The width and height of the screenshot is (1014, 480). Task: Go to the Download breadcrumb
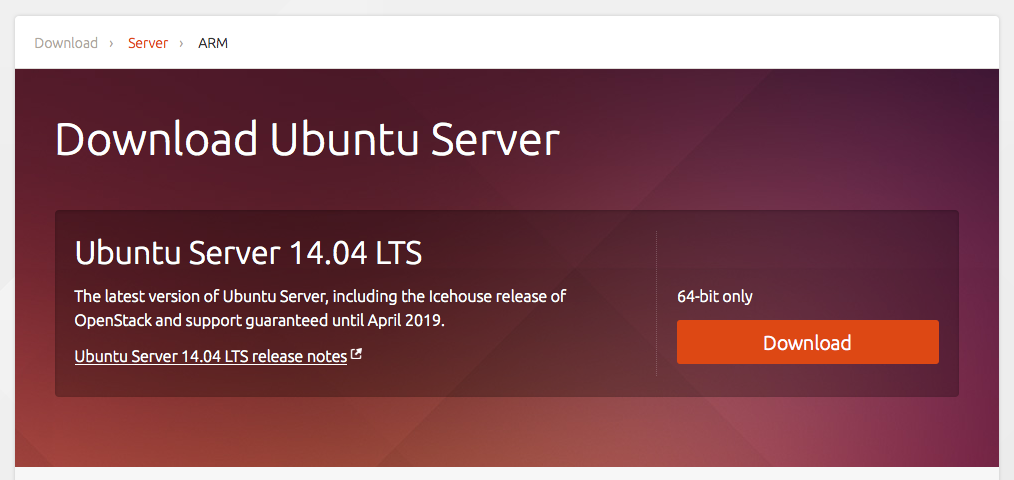(x=66, y=43)
